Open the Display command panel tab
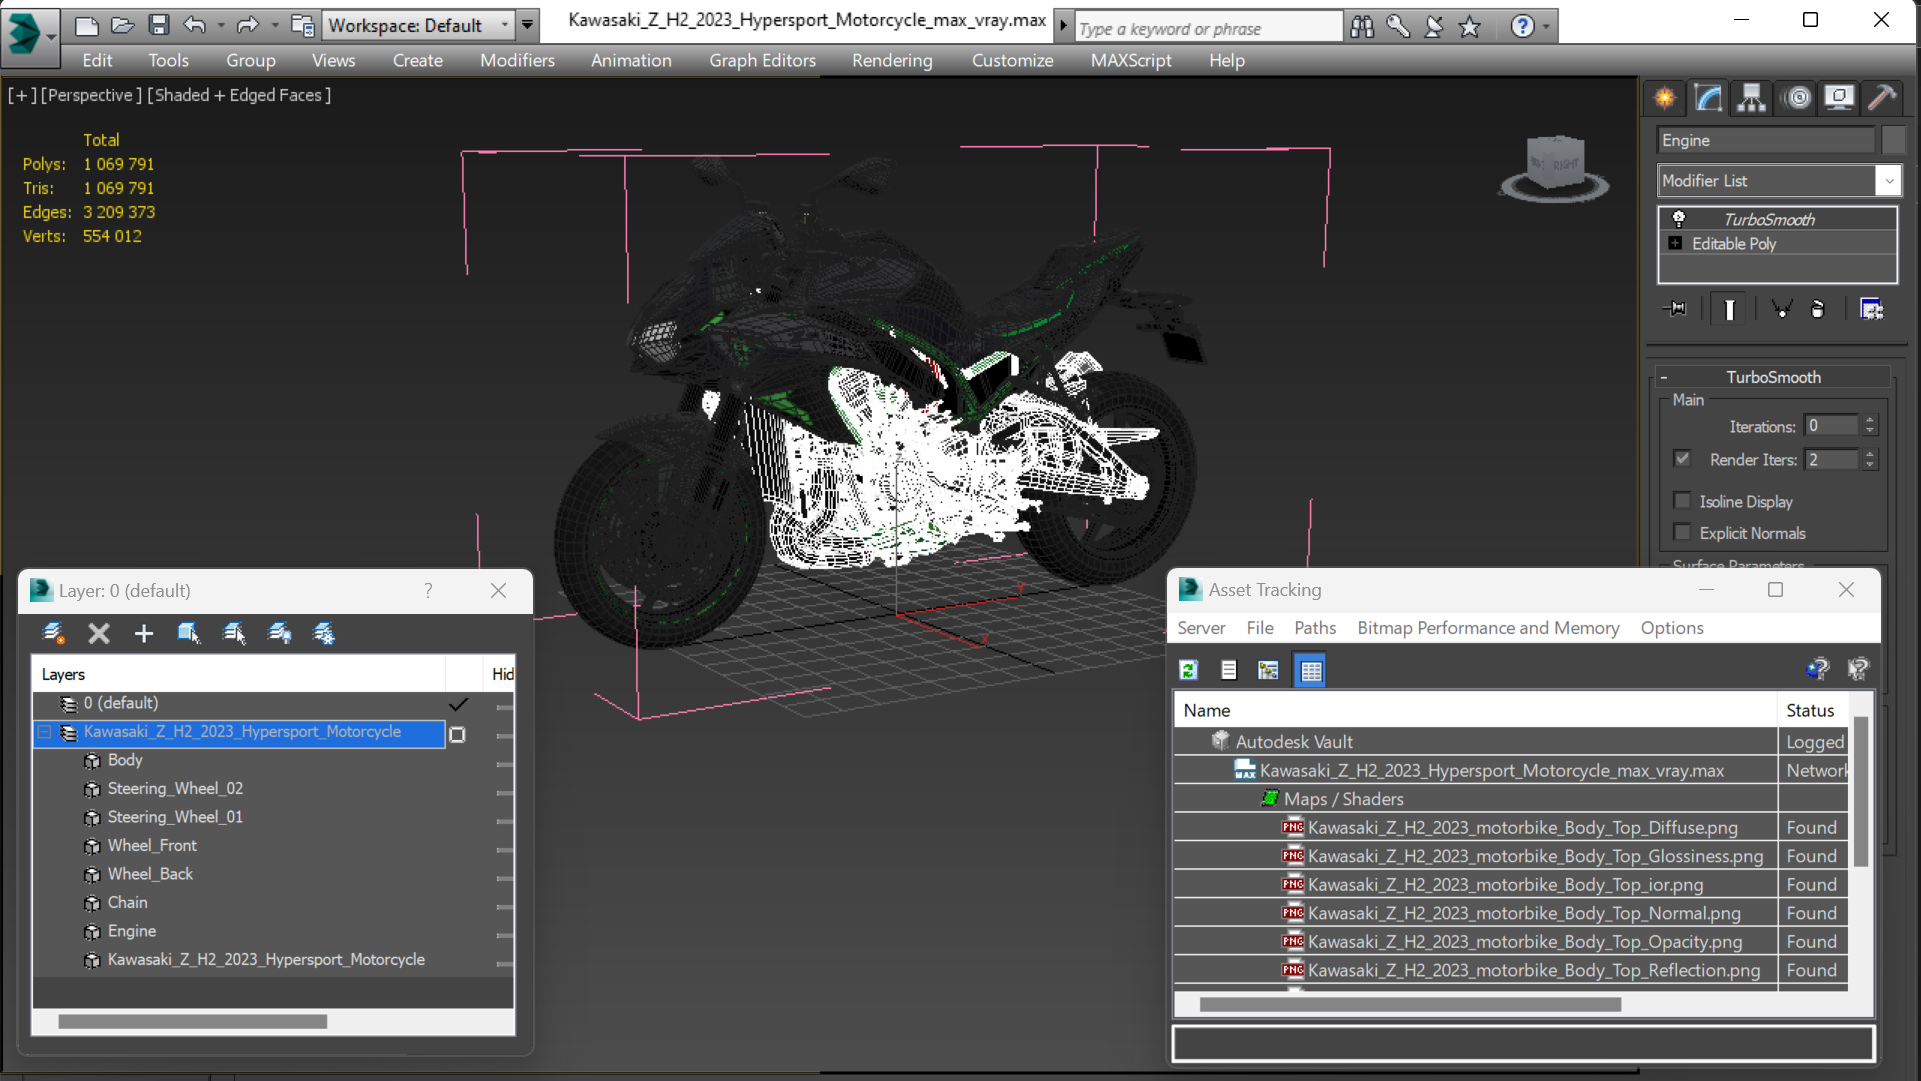The width and height of the screenshot is (1921, 1081). pyautogui.click(x=1839, y=98)
